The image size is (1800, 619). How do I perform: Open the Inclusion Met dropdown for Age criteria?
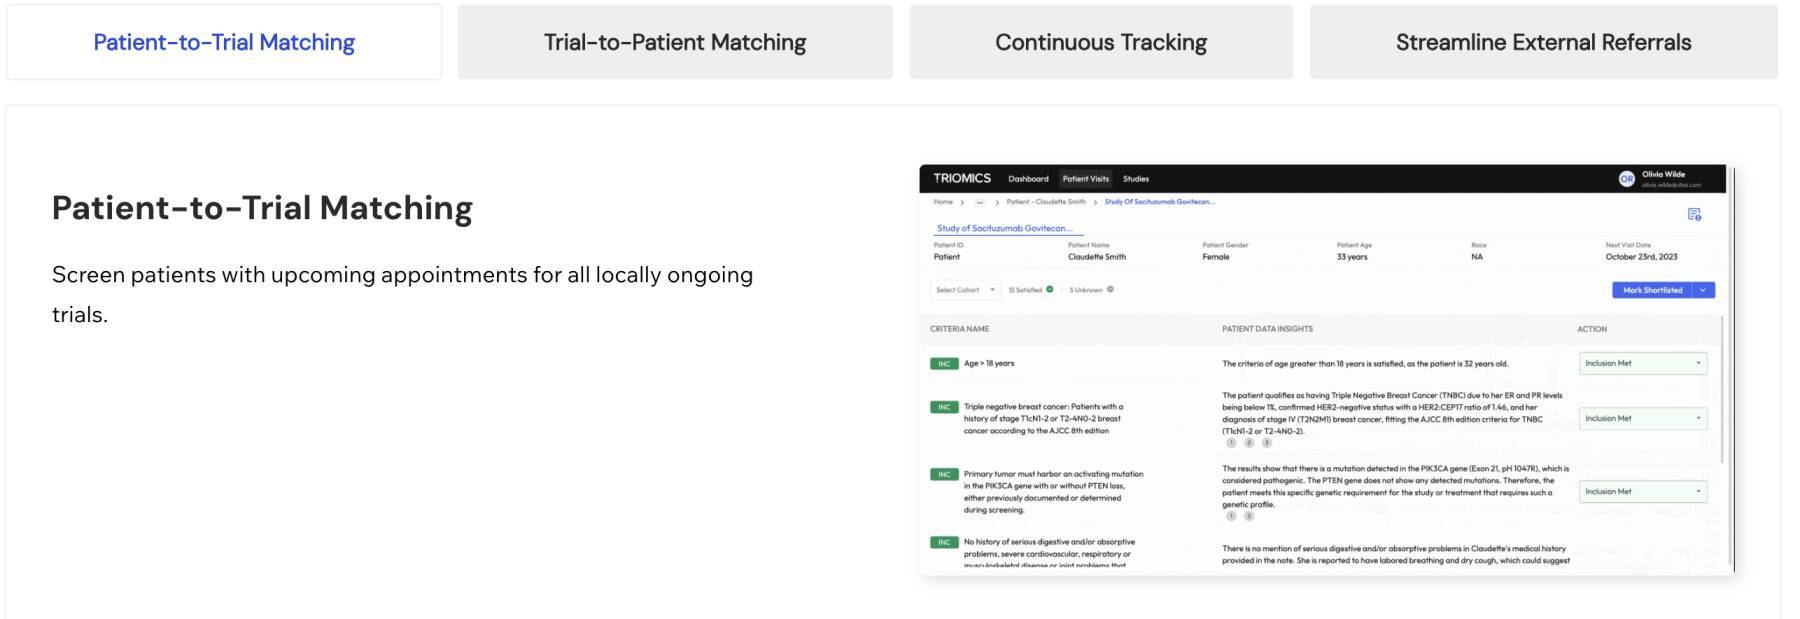click(1642, 364)
